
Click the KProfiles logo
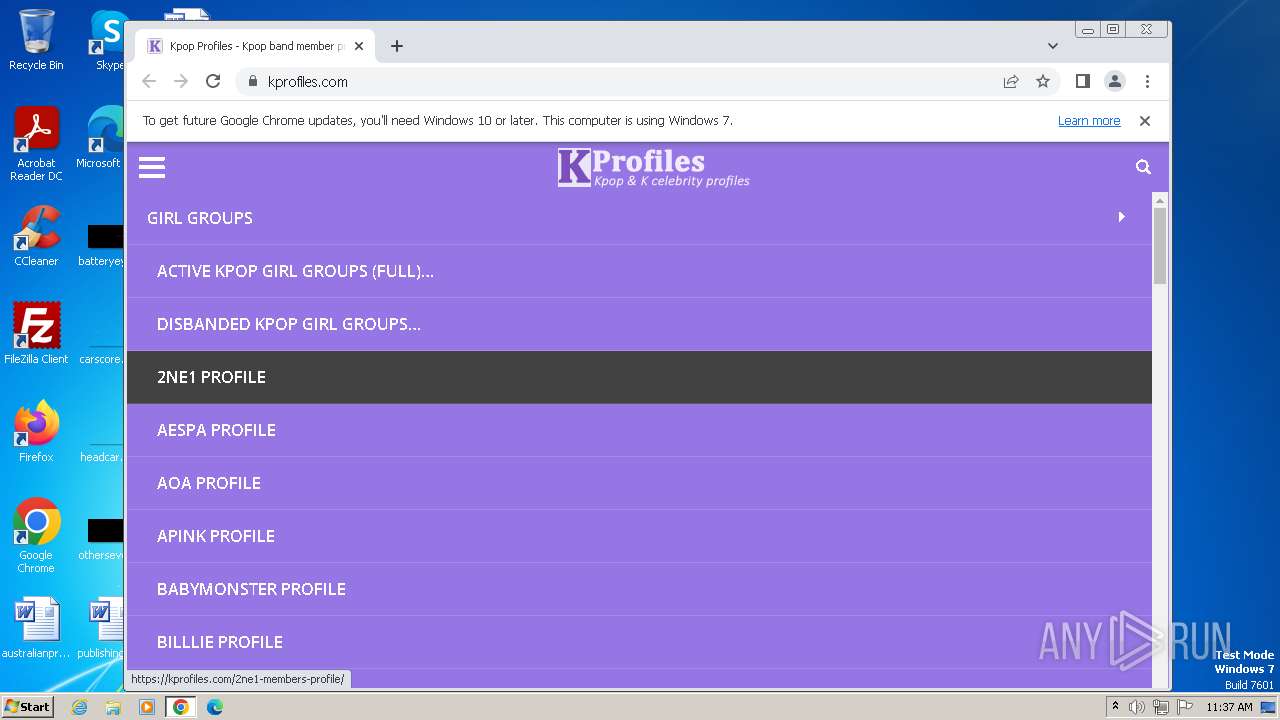coord(653,167)
